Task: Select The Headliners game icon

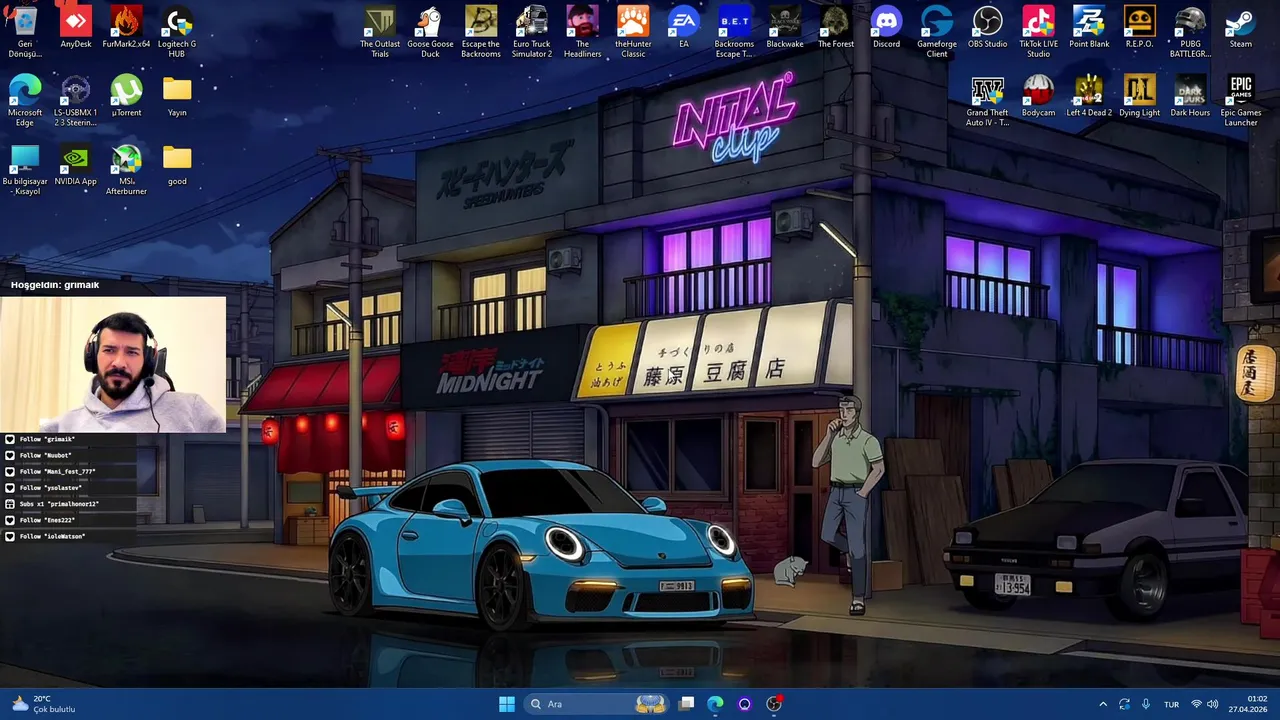Action: (582, 32)
